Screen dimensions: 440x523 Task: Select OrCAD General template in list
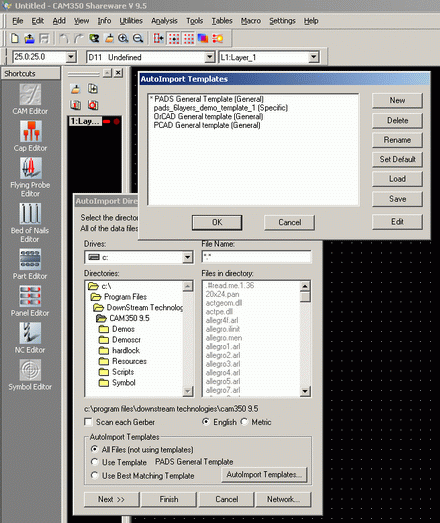point(208,116)
